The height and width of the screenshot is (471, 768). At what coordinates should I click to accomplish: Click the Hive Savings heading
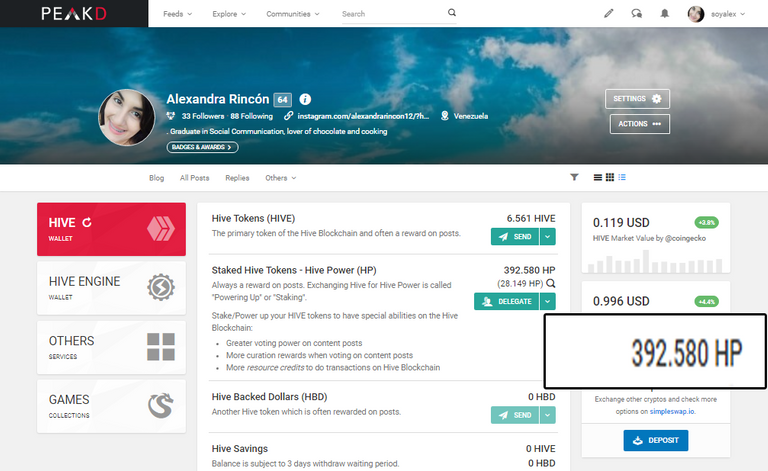240,448
